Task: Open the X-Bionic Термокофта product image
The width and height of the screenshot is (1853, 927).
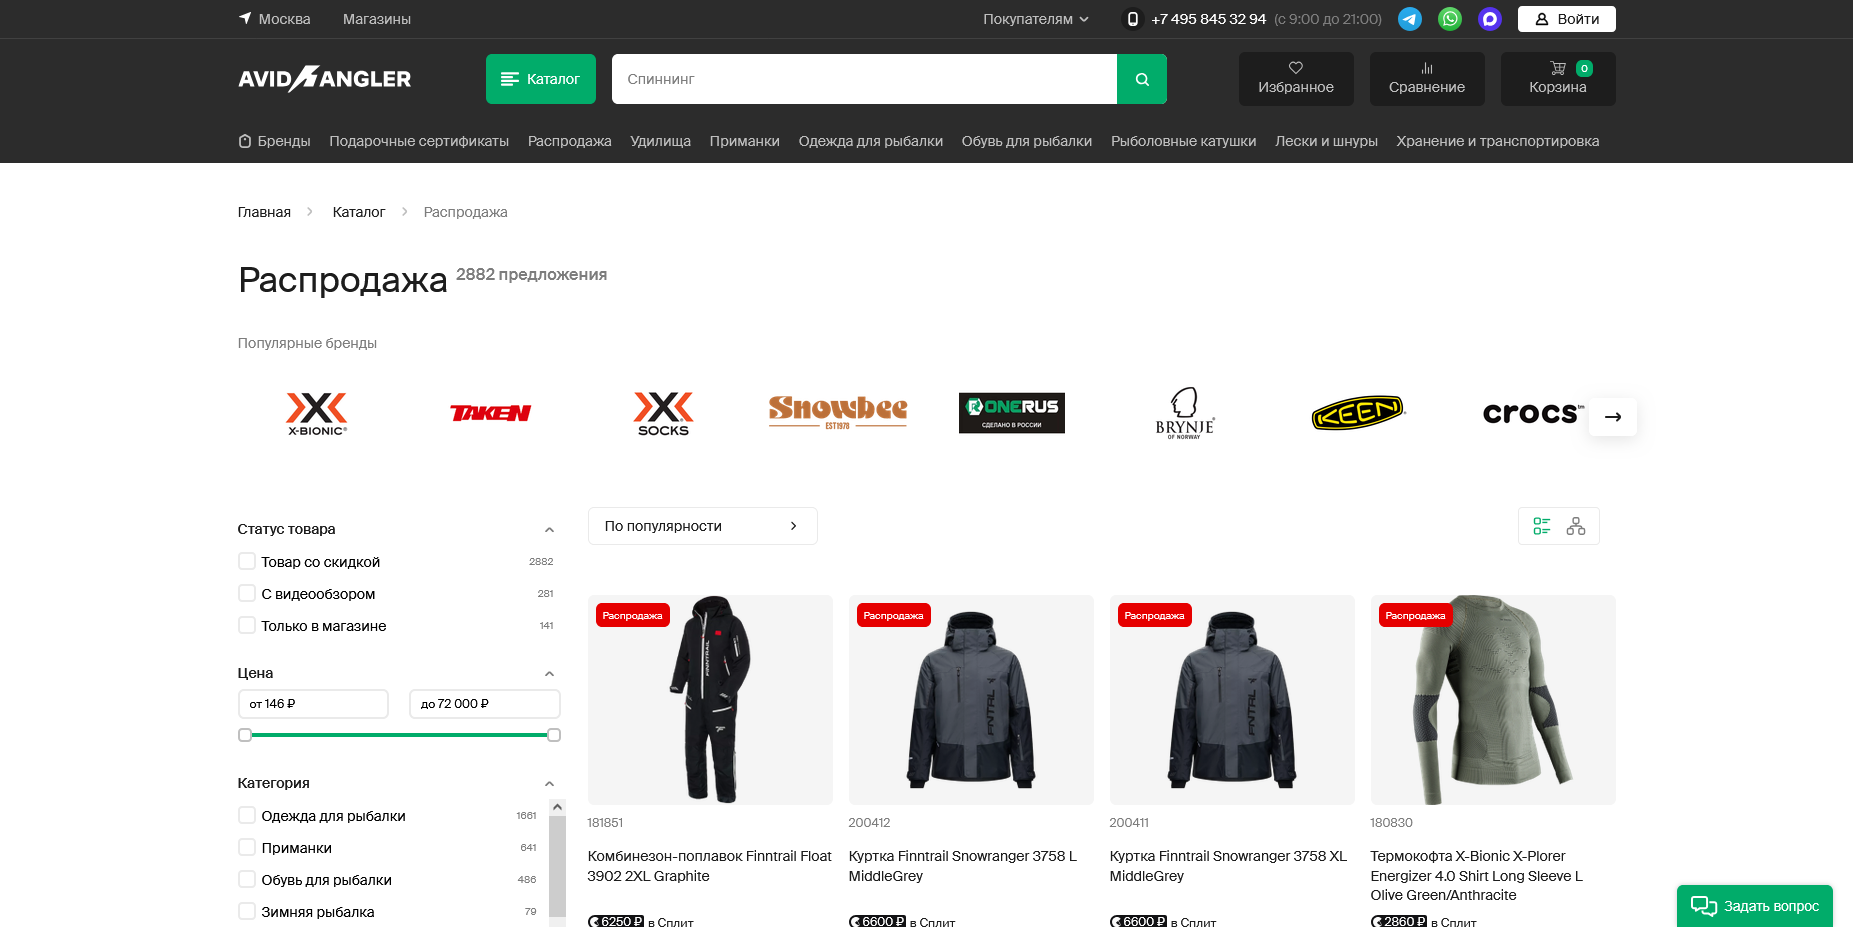Action: [1493, 700]
